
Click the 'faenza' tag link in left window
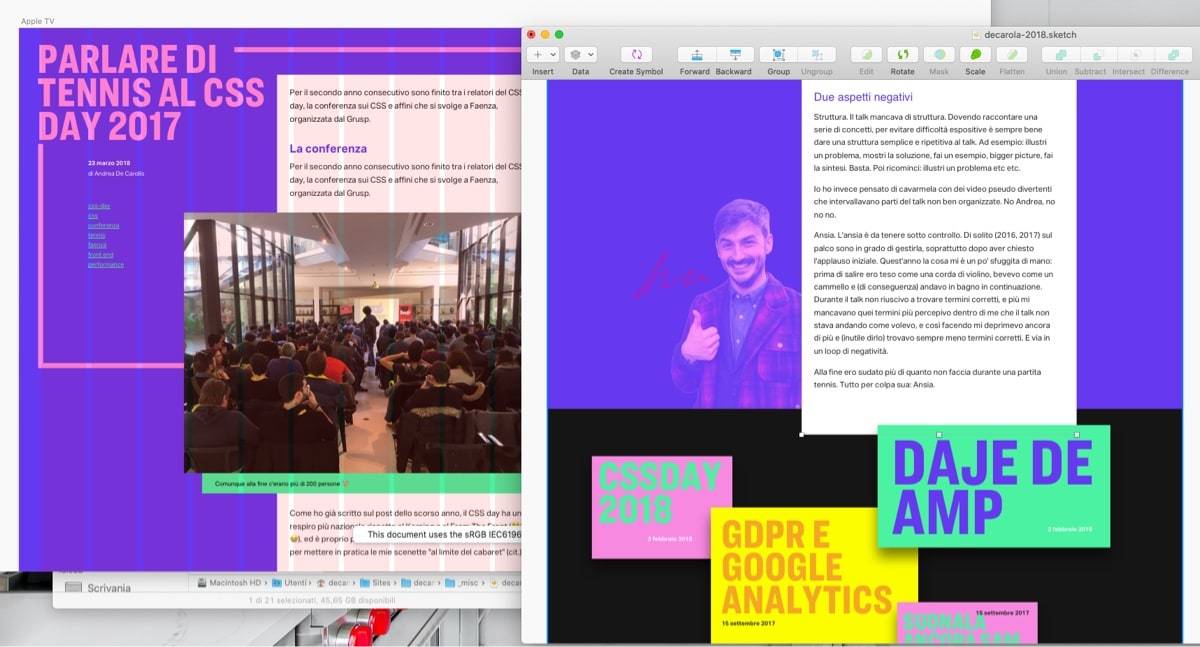pos(97,245)
